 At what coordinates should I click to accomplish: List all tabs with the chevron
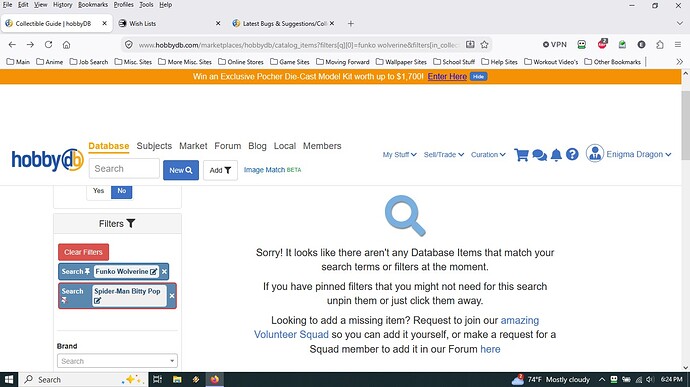click(x=679, y=23)
